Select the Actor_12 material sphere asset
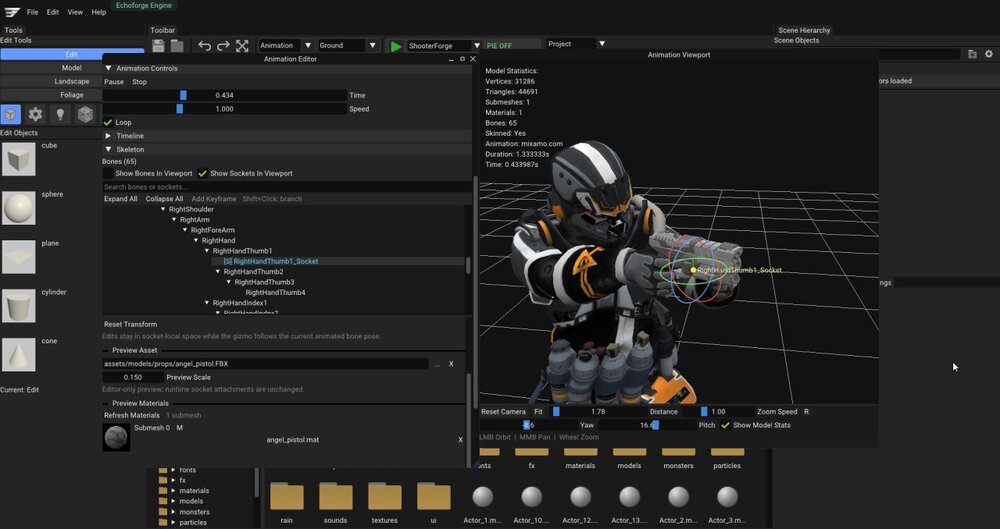 [580, 496]
